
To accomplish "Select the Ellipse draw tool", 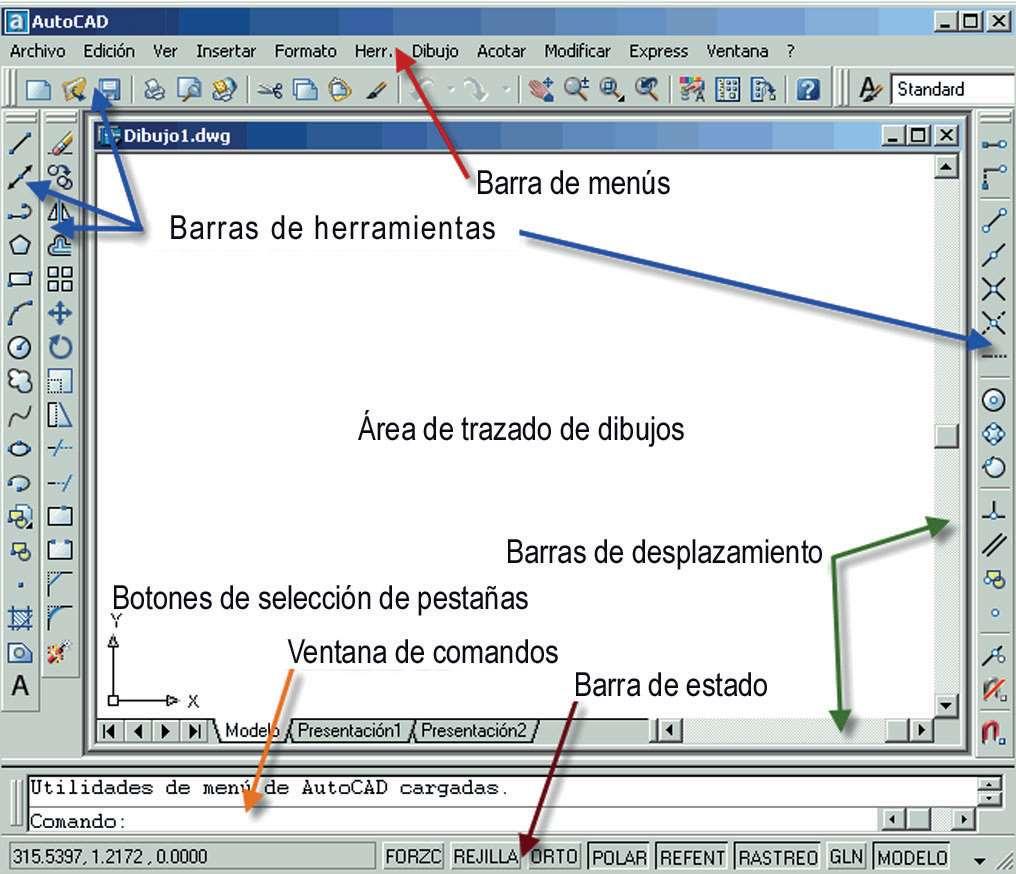I will coord(20,448).
